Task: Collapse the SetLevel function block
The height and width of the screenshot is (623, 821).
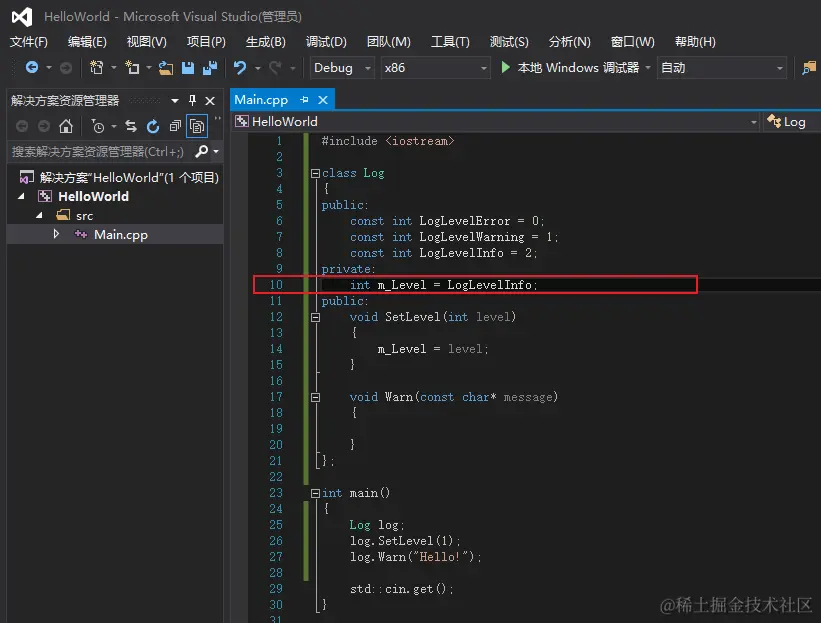Action: click(x=315, y=317)
